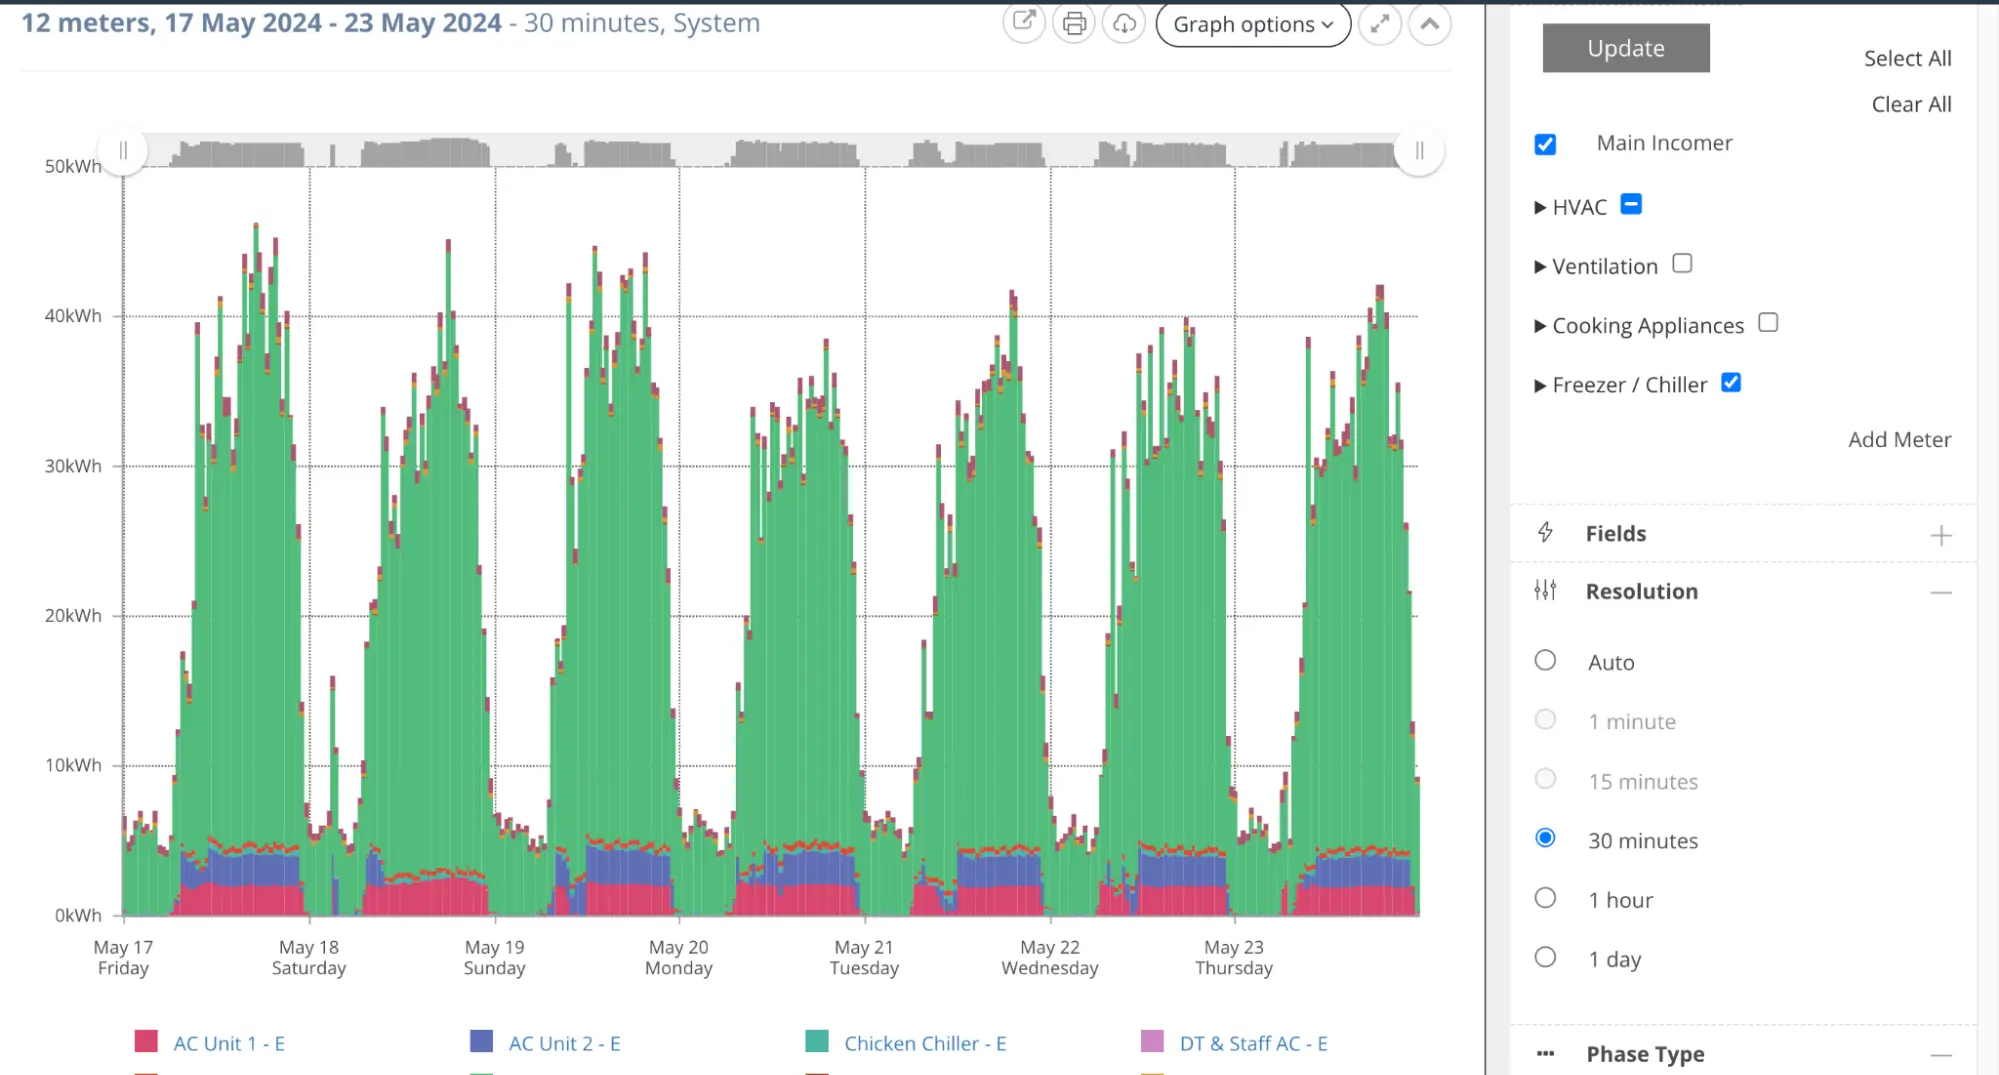This screenshot has height=1075, width=1999.
Task: Click the cloud download icon
Action: point(1124,24)
